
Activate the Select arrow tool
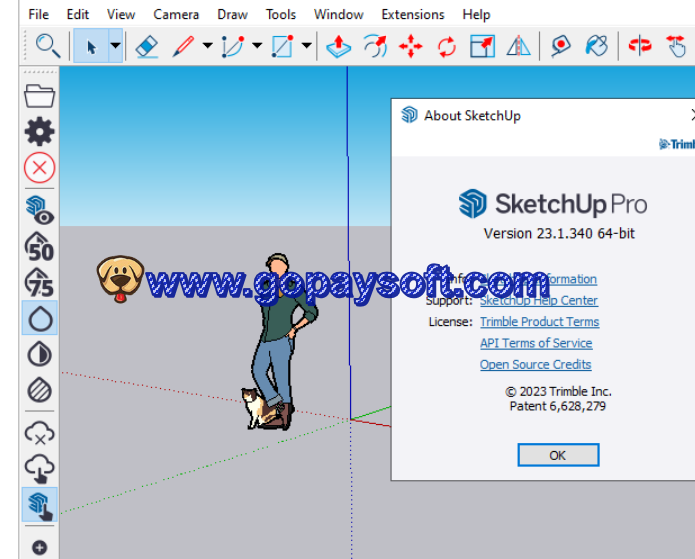coord(91,46)
